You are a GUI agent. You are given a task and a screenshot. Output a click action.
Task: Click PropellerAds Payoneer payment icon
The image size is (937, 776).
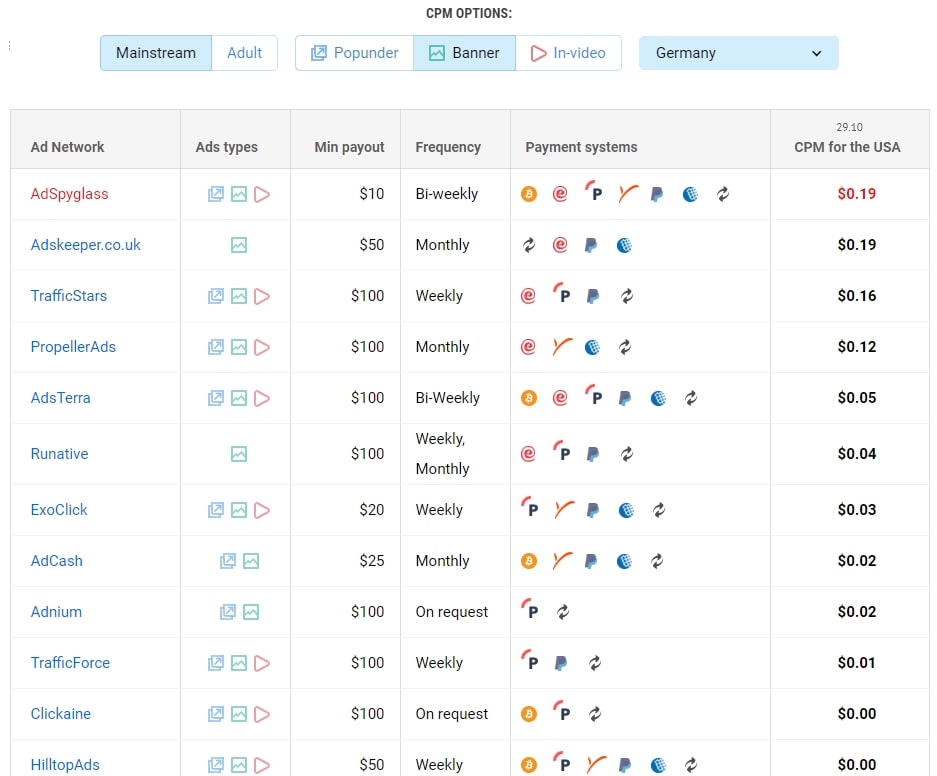pos(562,346)
